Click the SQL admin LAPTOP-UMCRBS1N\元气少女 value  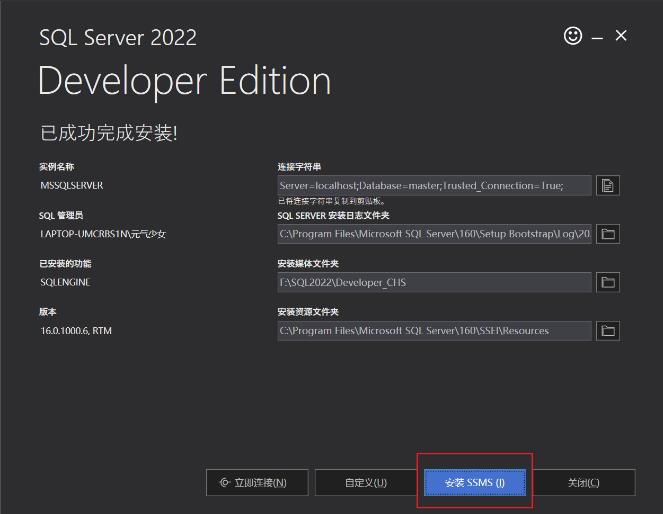tap(103, 234)
